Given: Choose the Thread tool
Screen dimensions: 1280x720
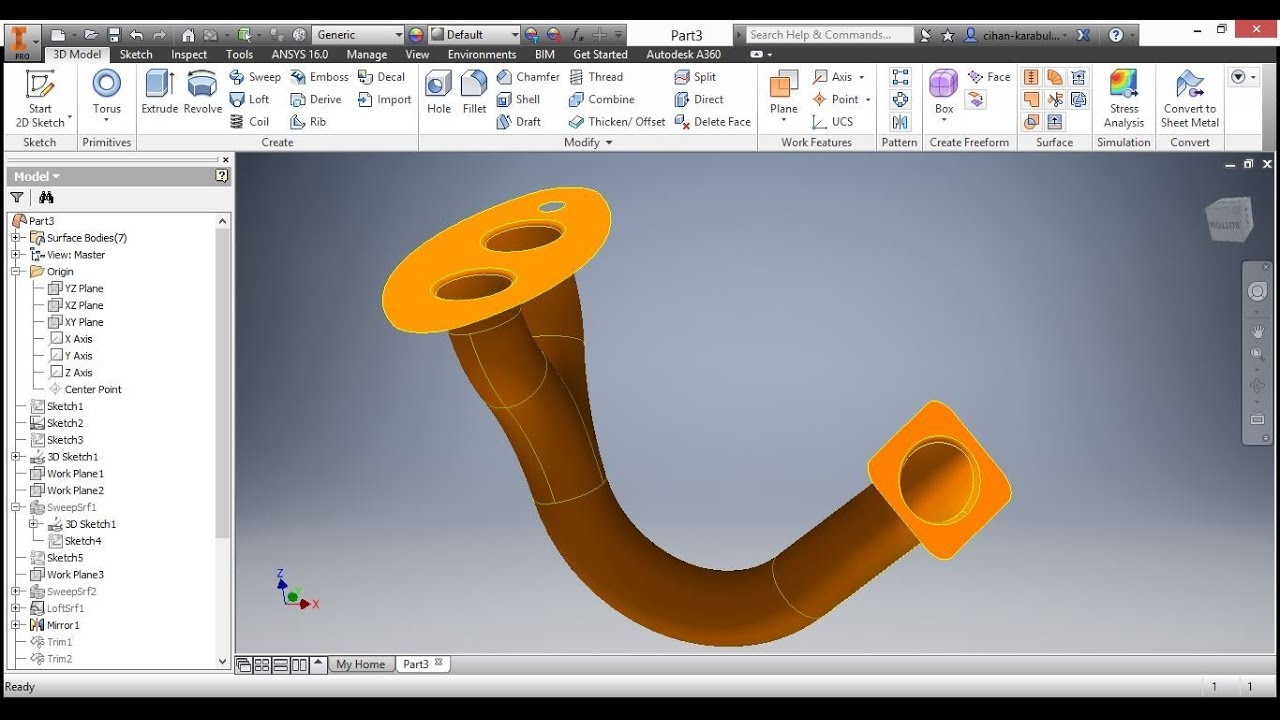Looking at the screenshot, I should click(596, 77).
